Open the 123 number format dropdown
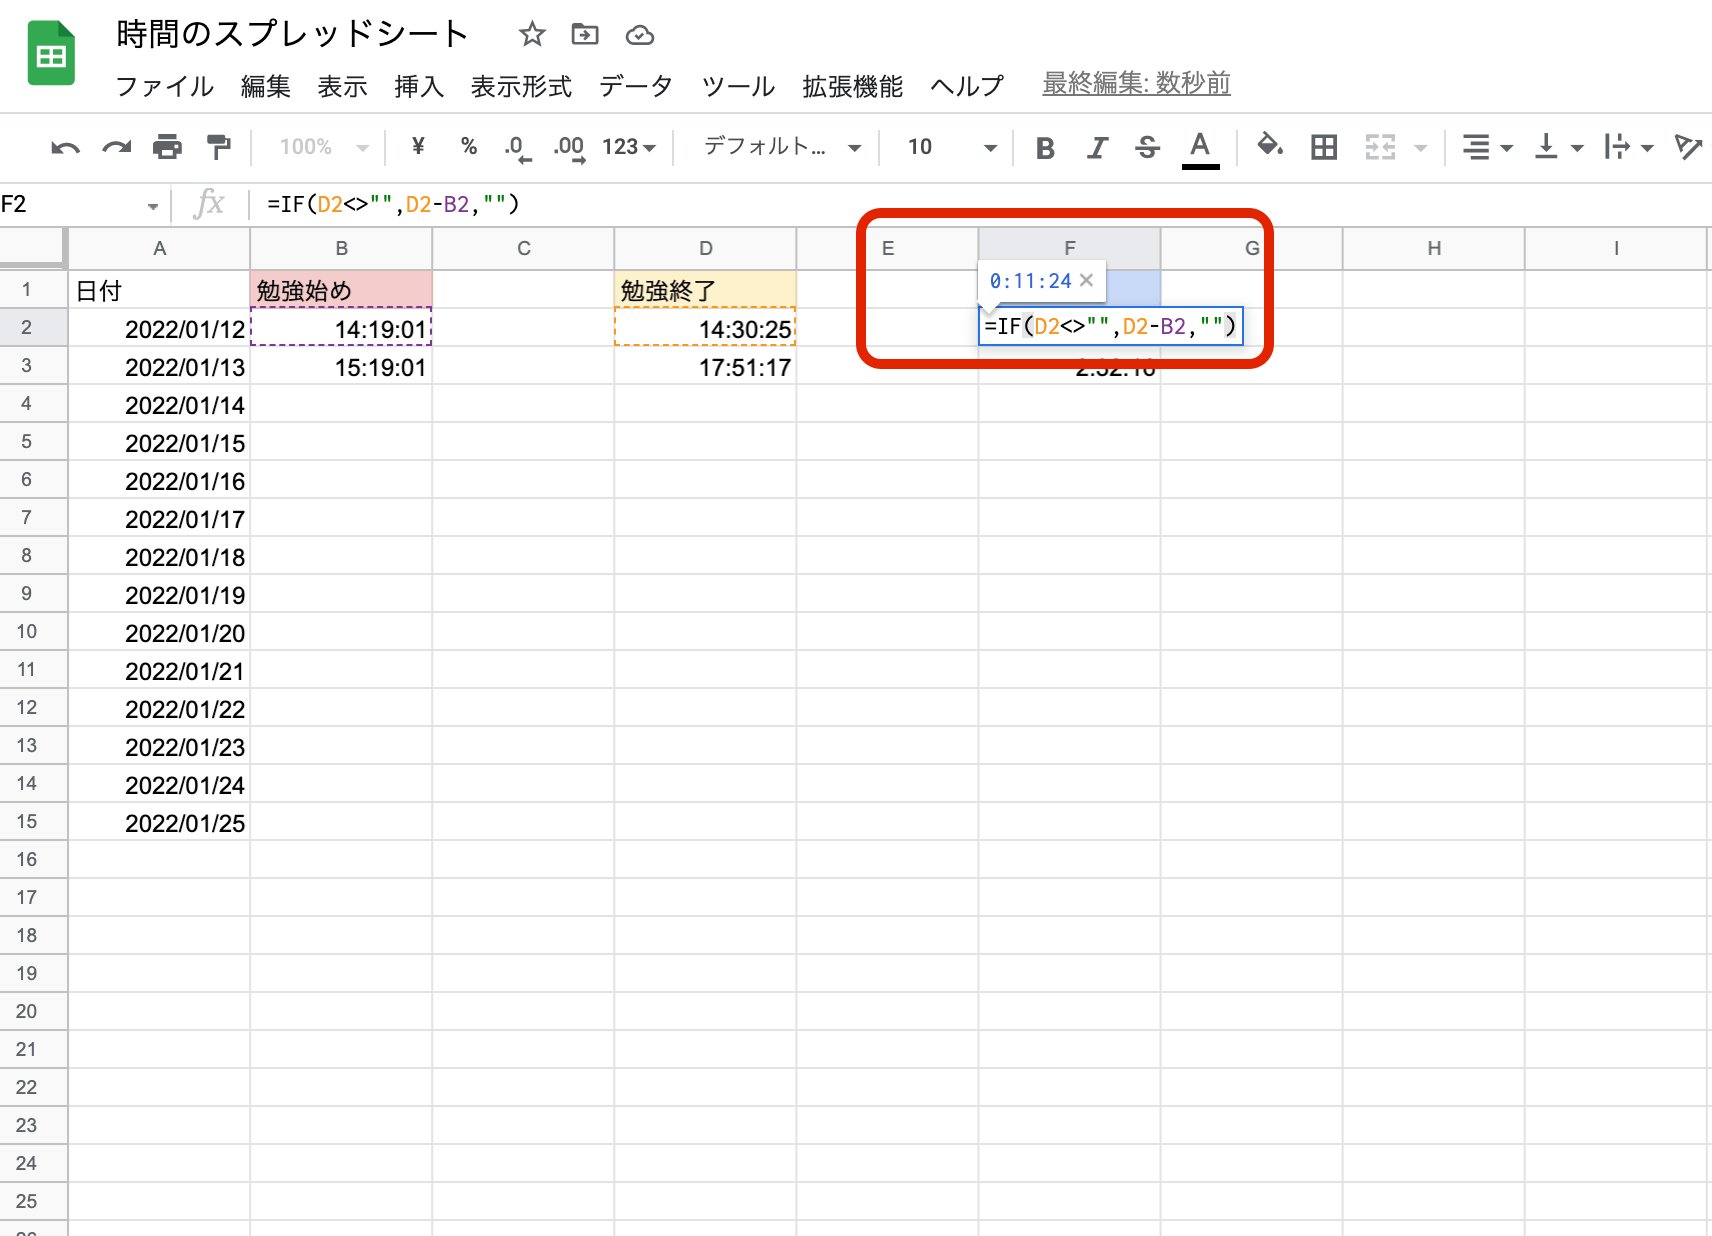 (x=629, y=147)
